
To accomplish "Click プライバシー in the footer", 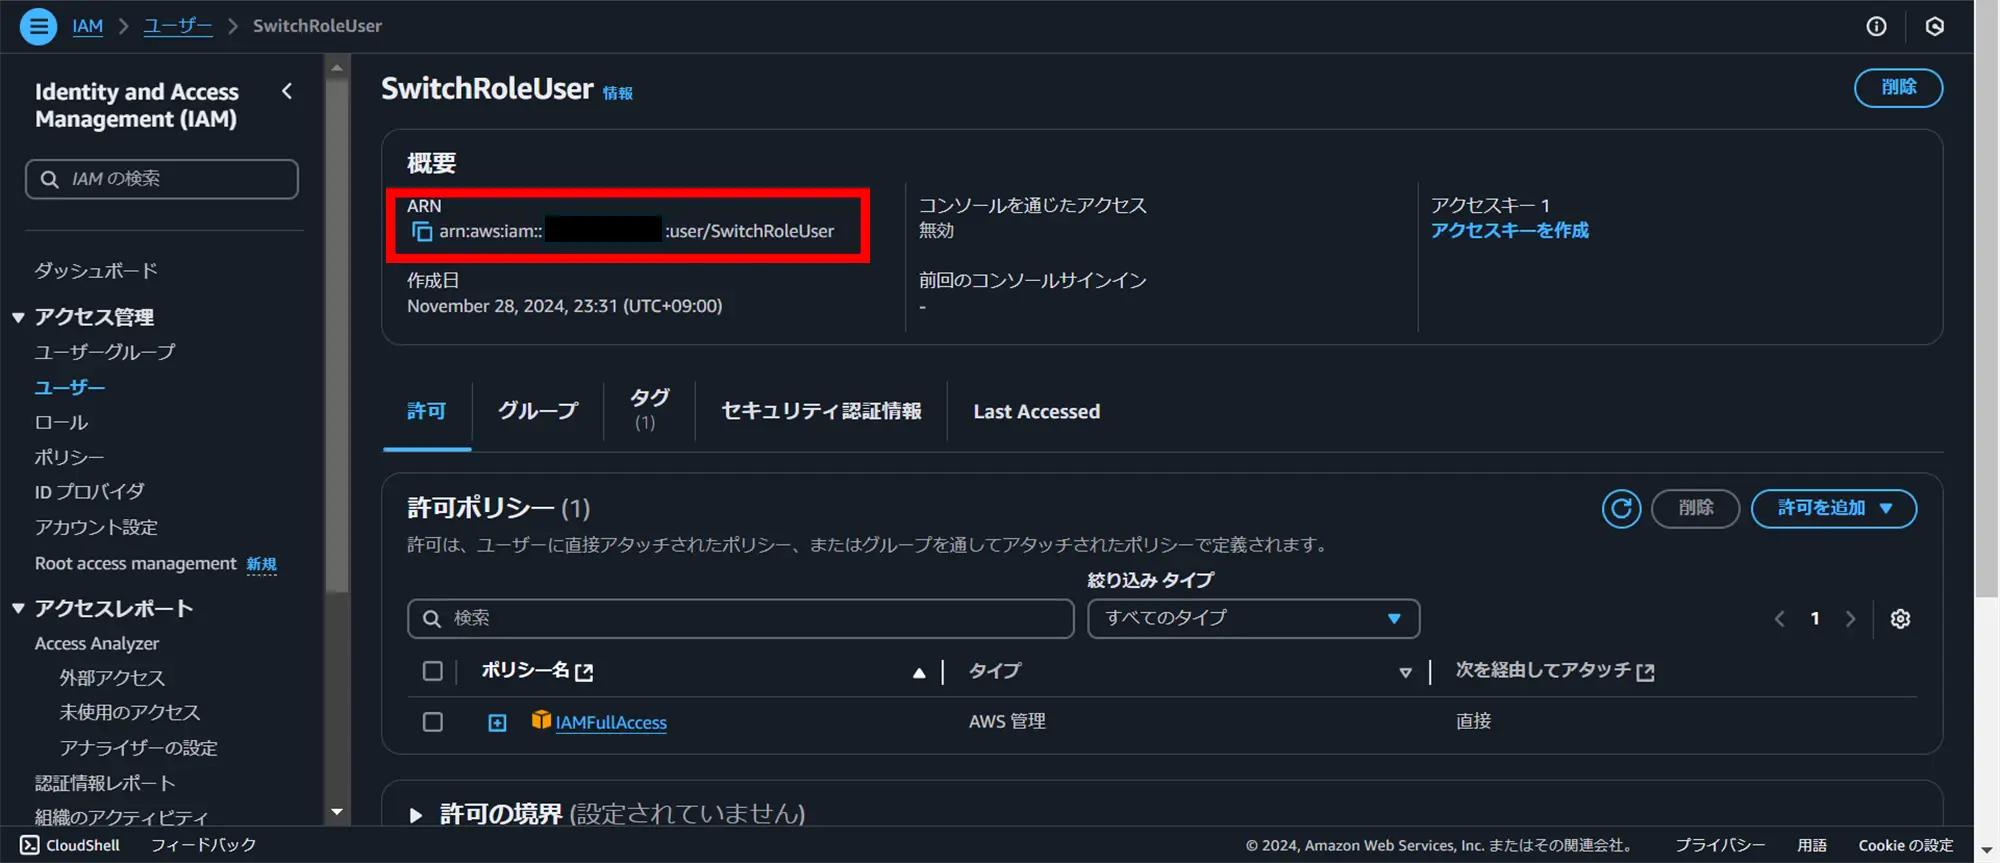I will (1720, 845).
